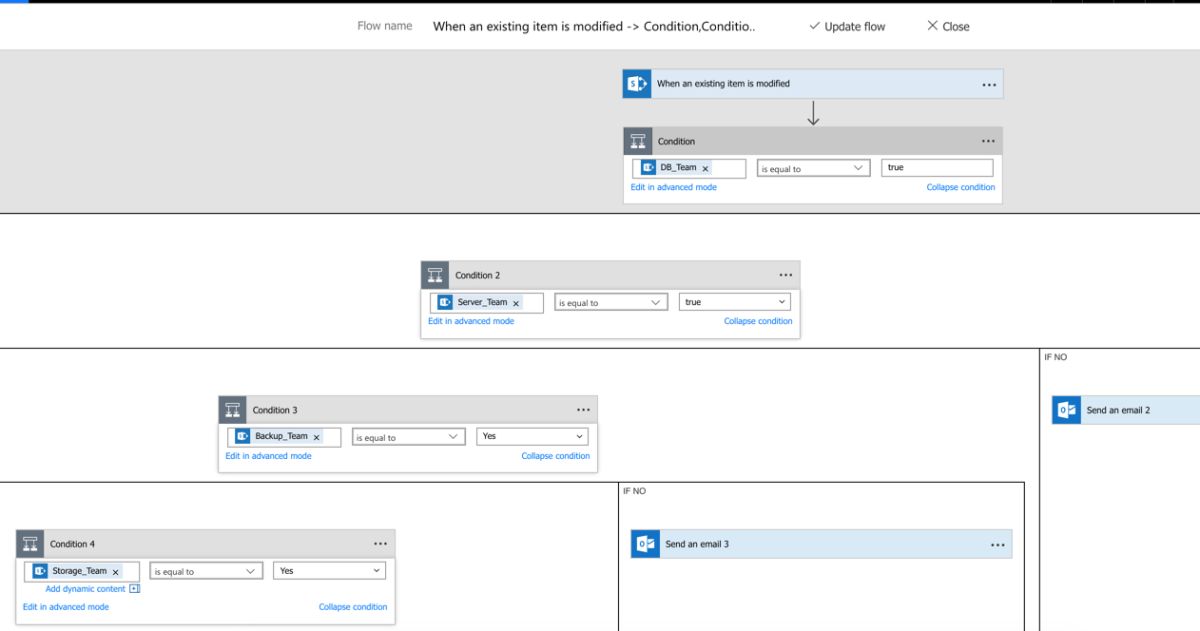Collapse condition on Condition 3
The image size is (1200, 631).
[x=556, y=456]
